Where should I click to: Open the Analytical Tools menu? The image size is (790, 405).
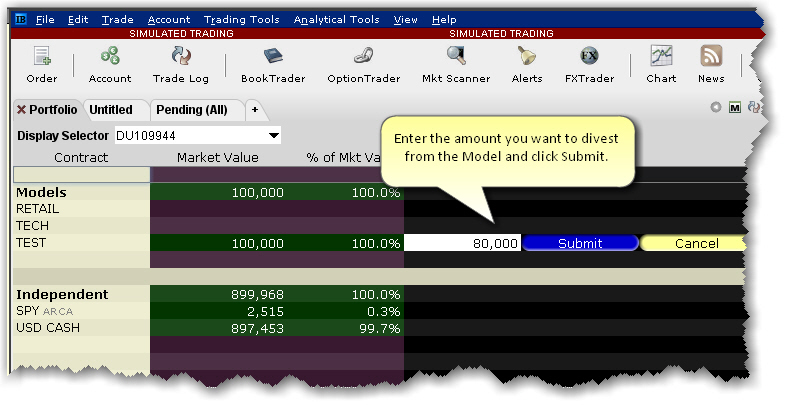(336, 19)
